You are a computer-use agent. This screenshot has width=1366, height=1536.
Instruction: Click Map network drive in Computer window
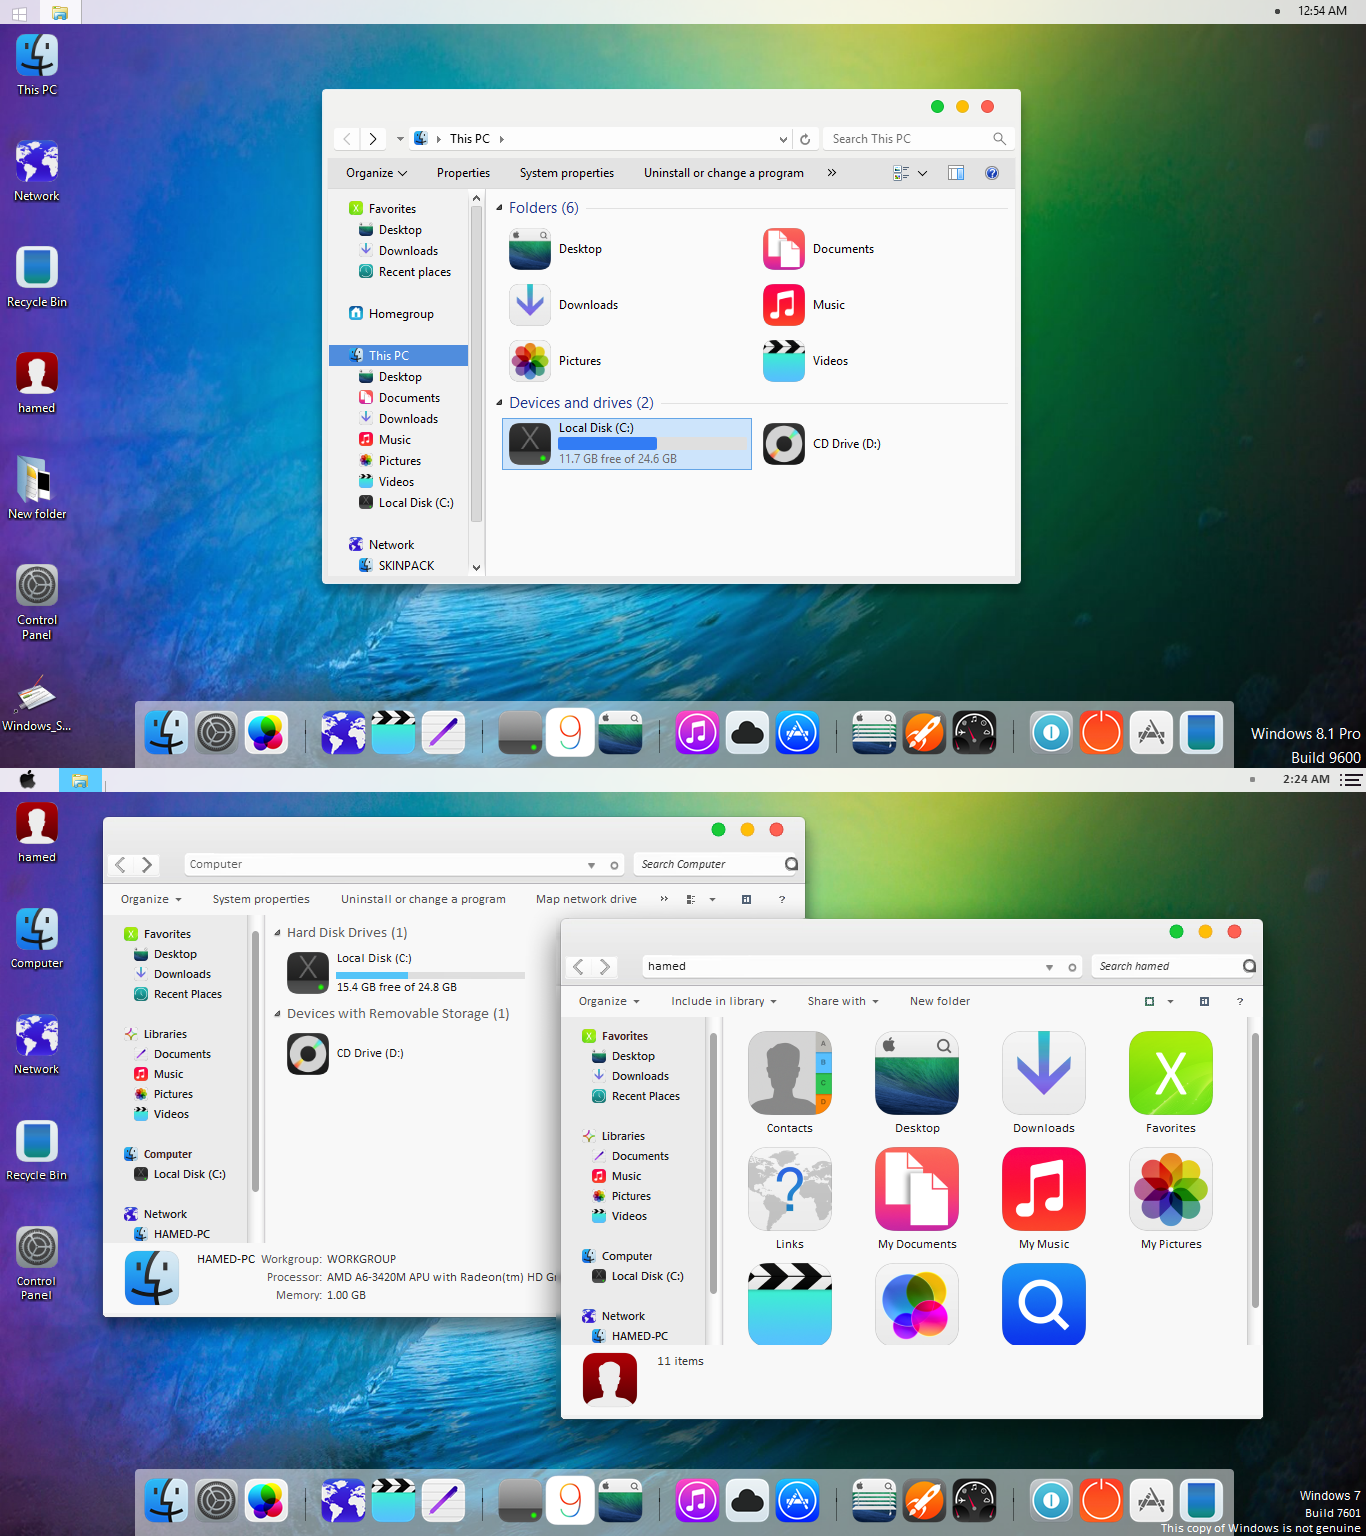[x=586, y=899]
